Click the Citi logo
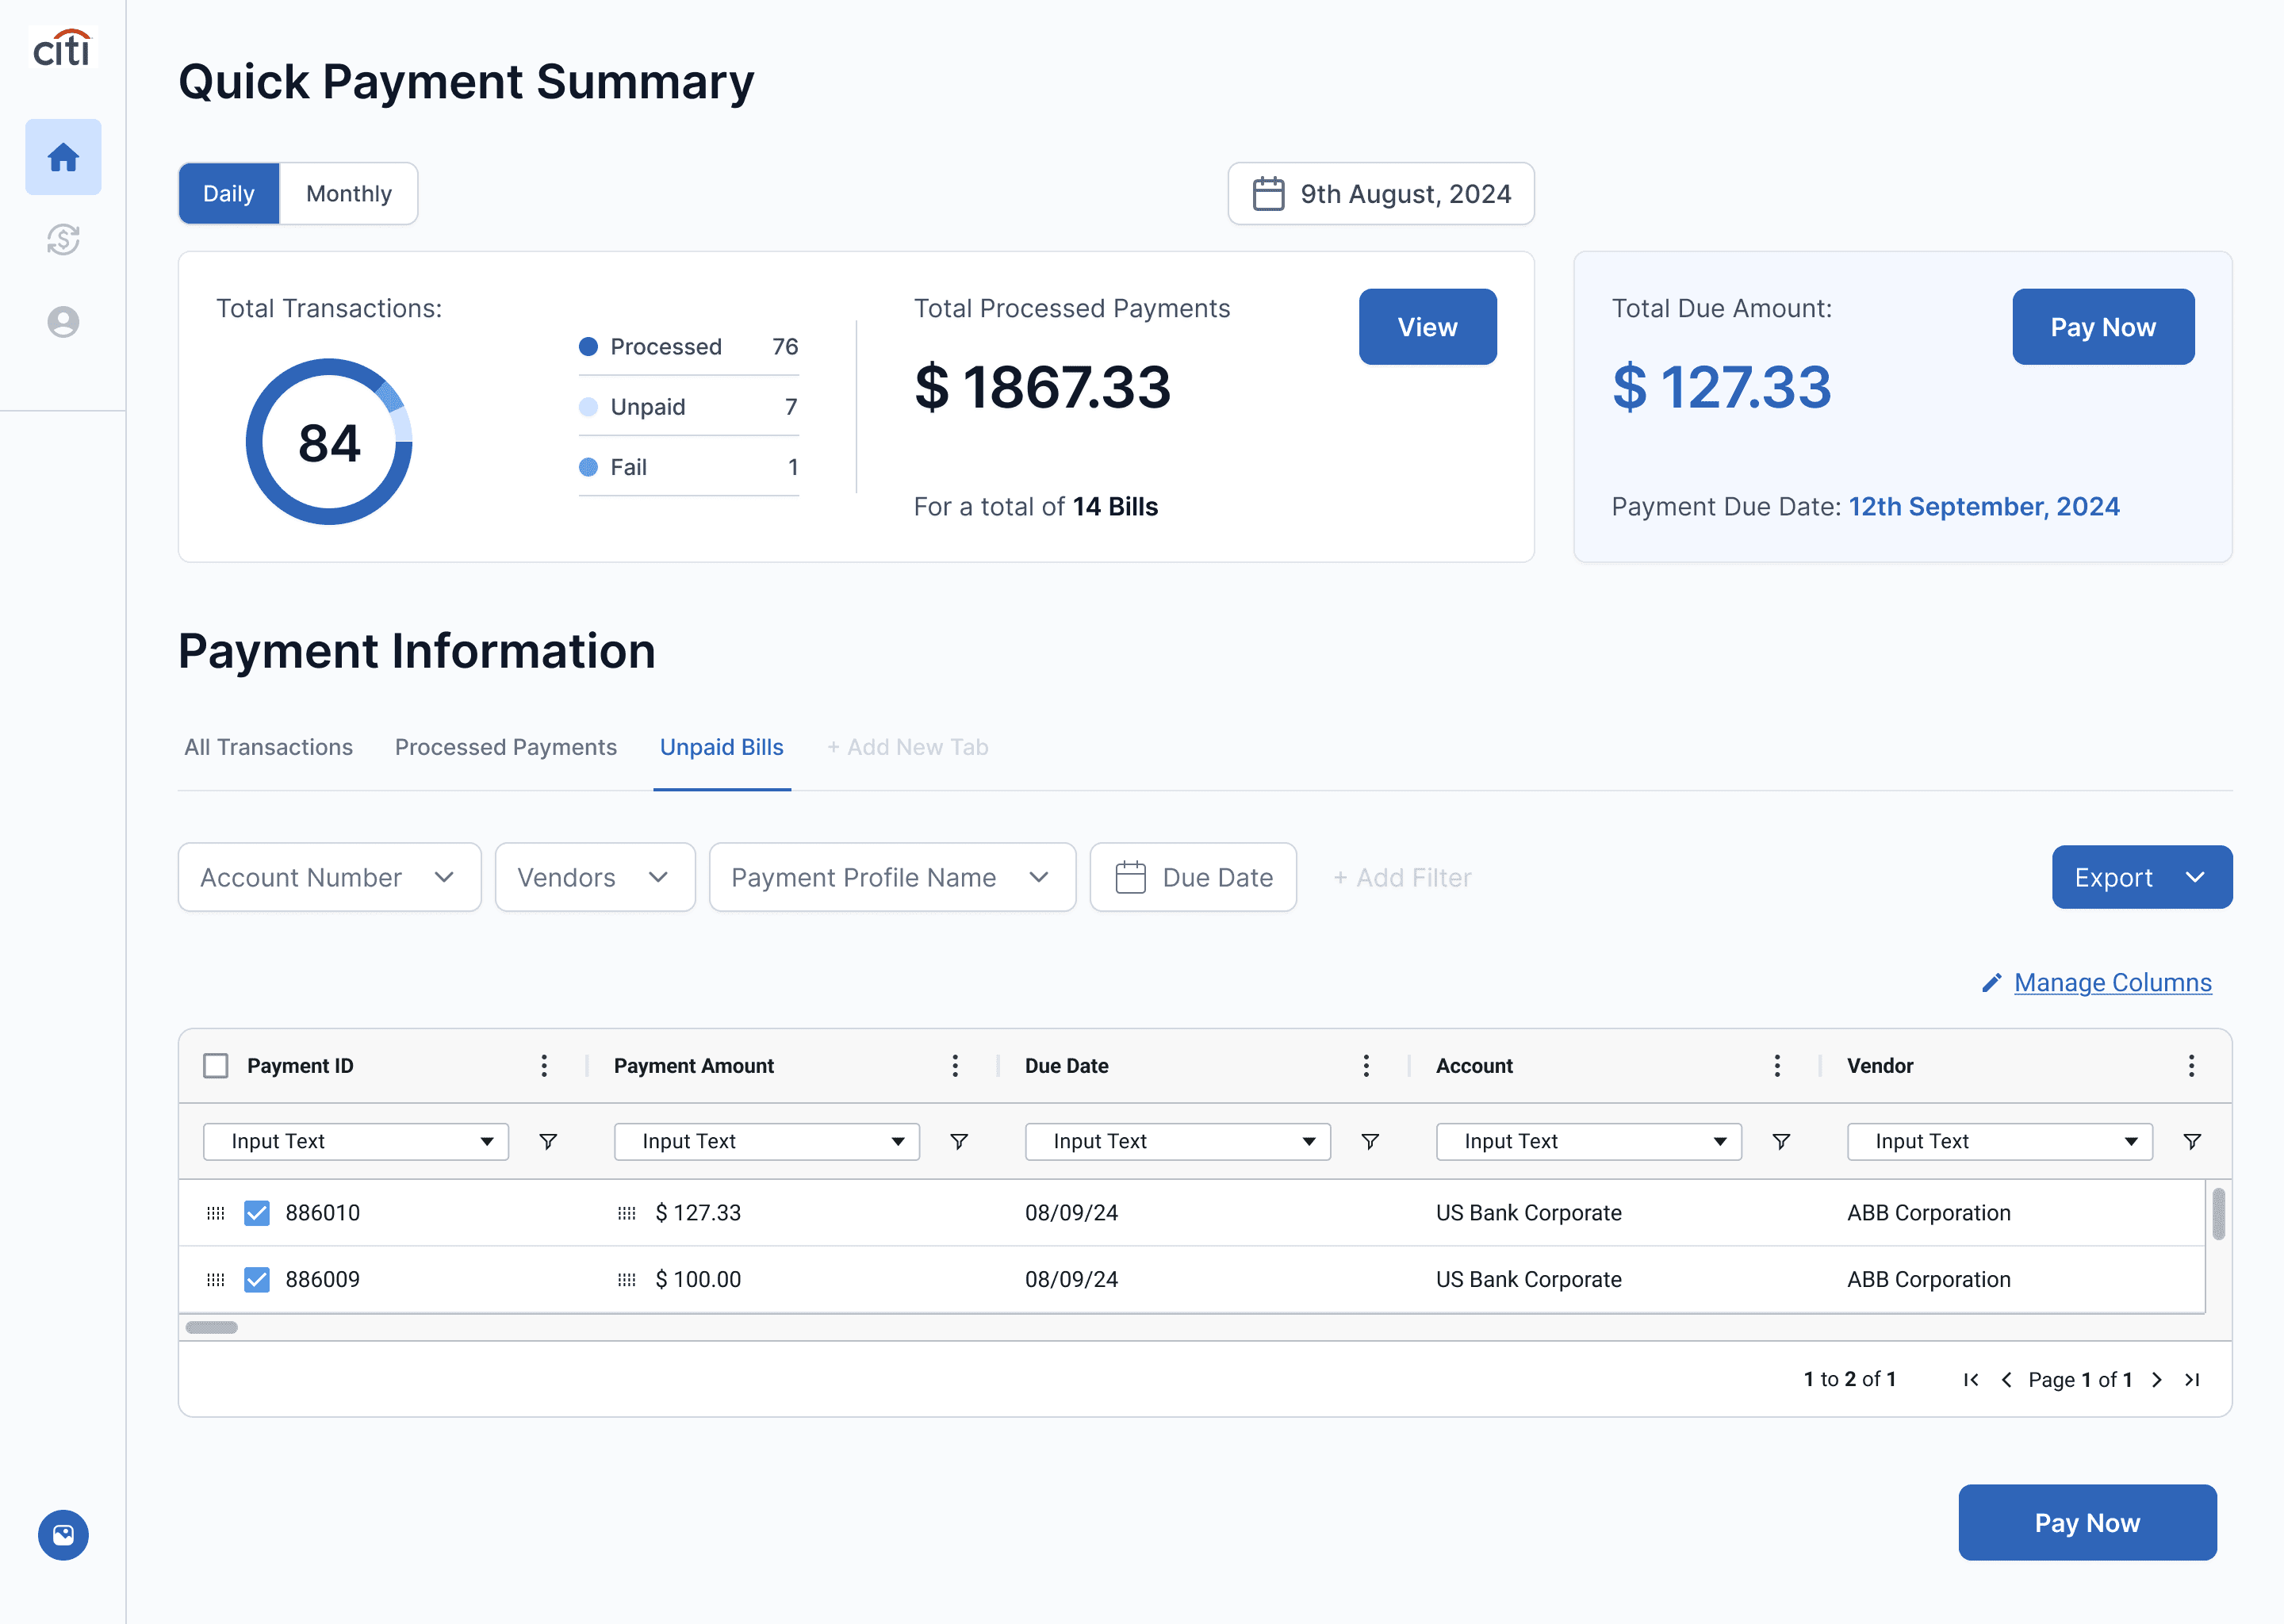 click(62, 48)
